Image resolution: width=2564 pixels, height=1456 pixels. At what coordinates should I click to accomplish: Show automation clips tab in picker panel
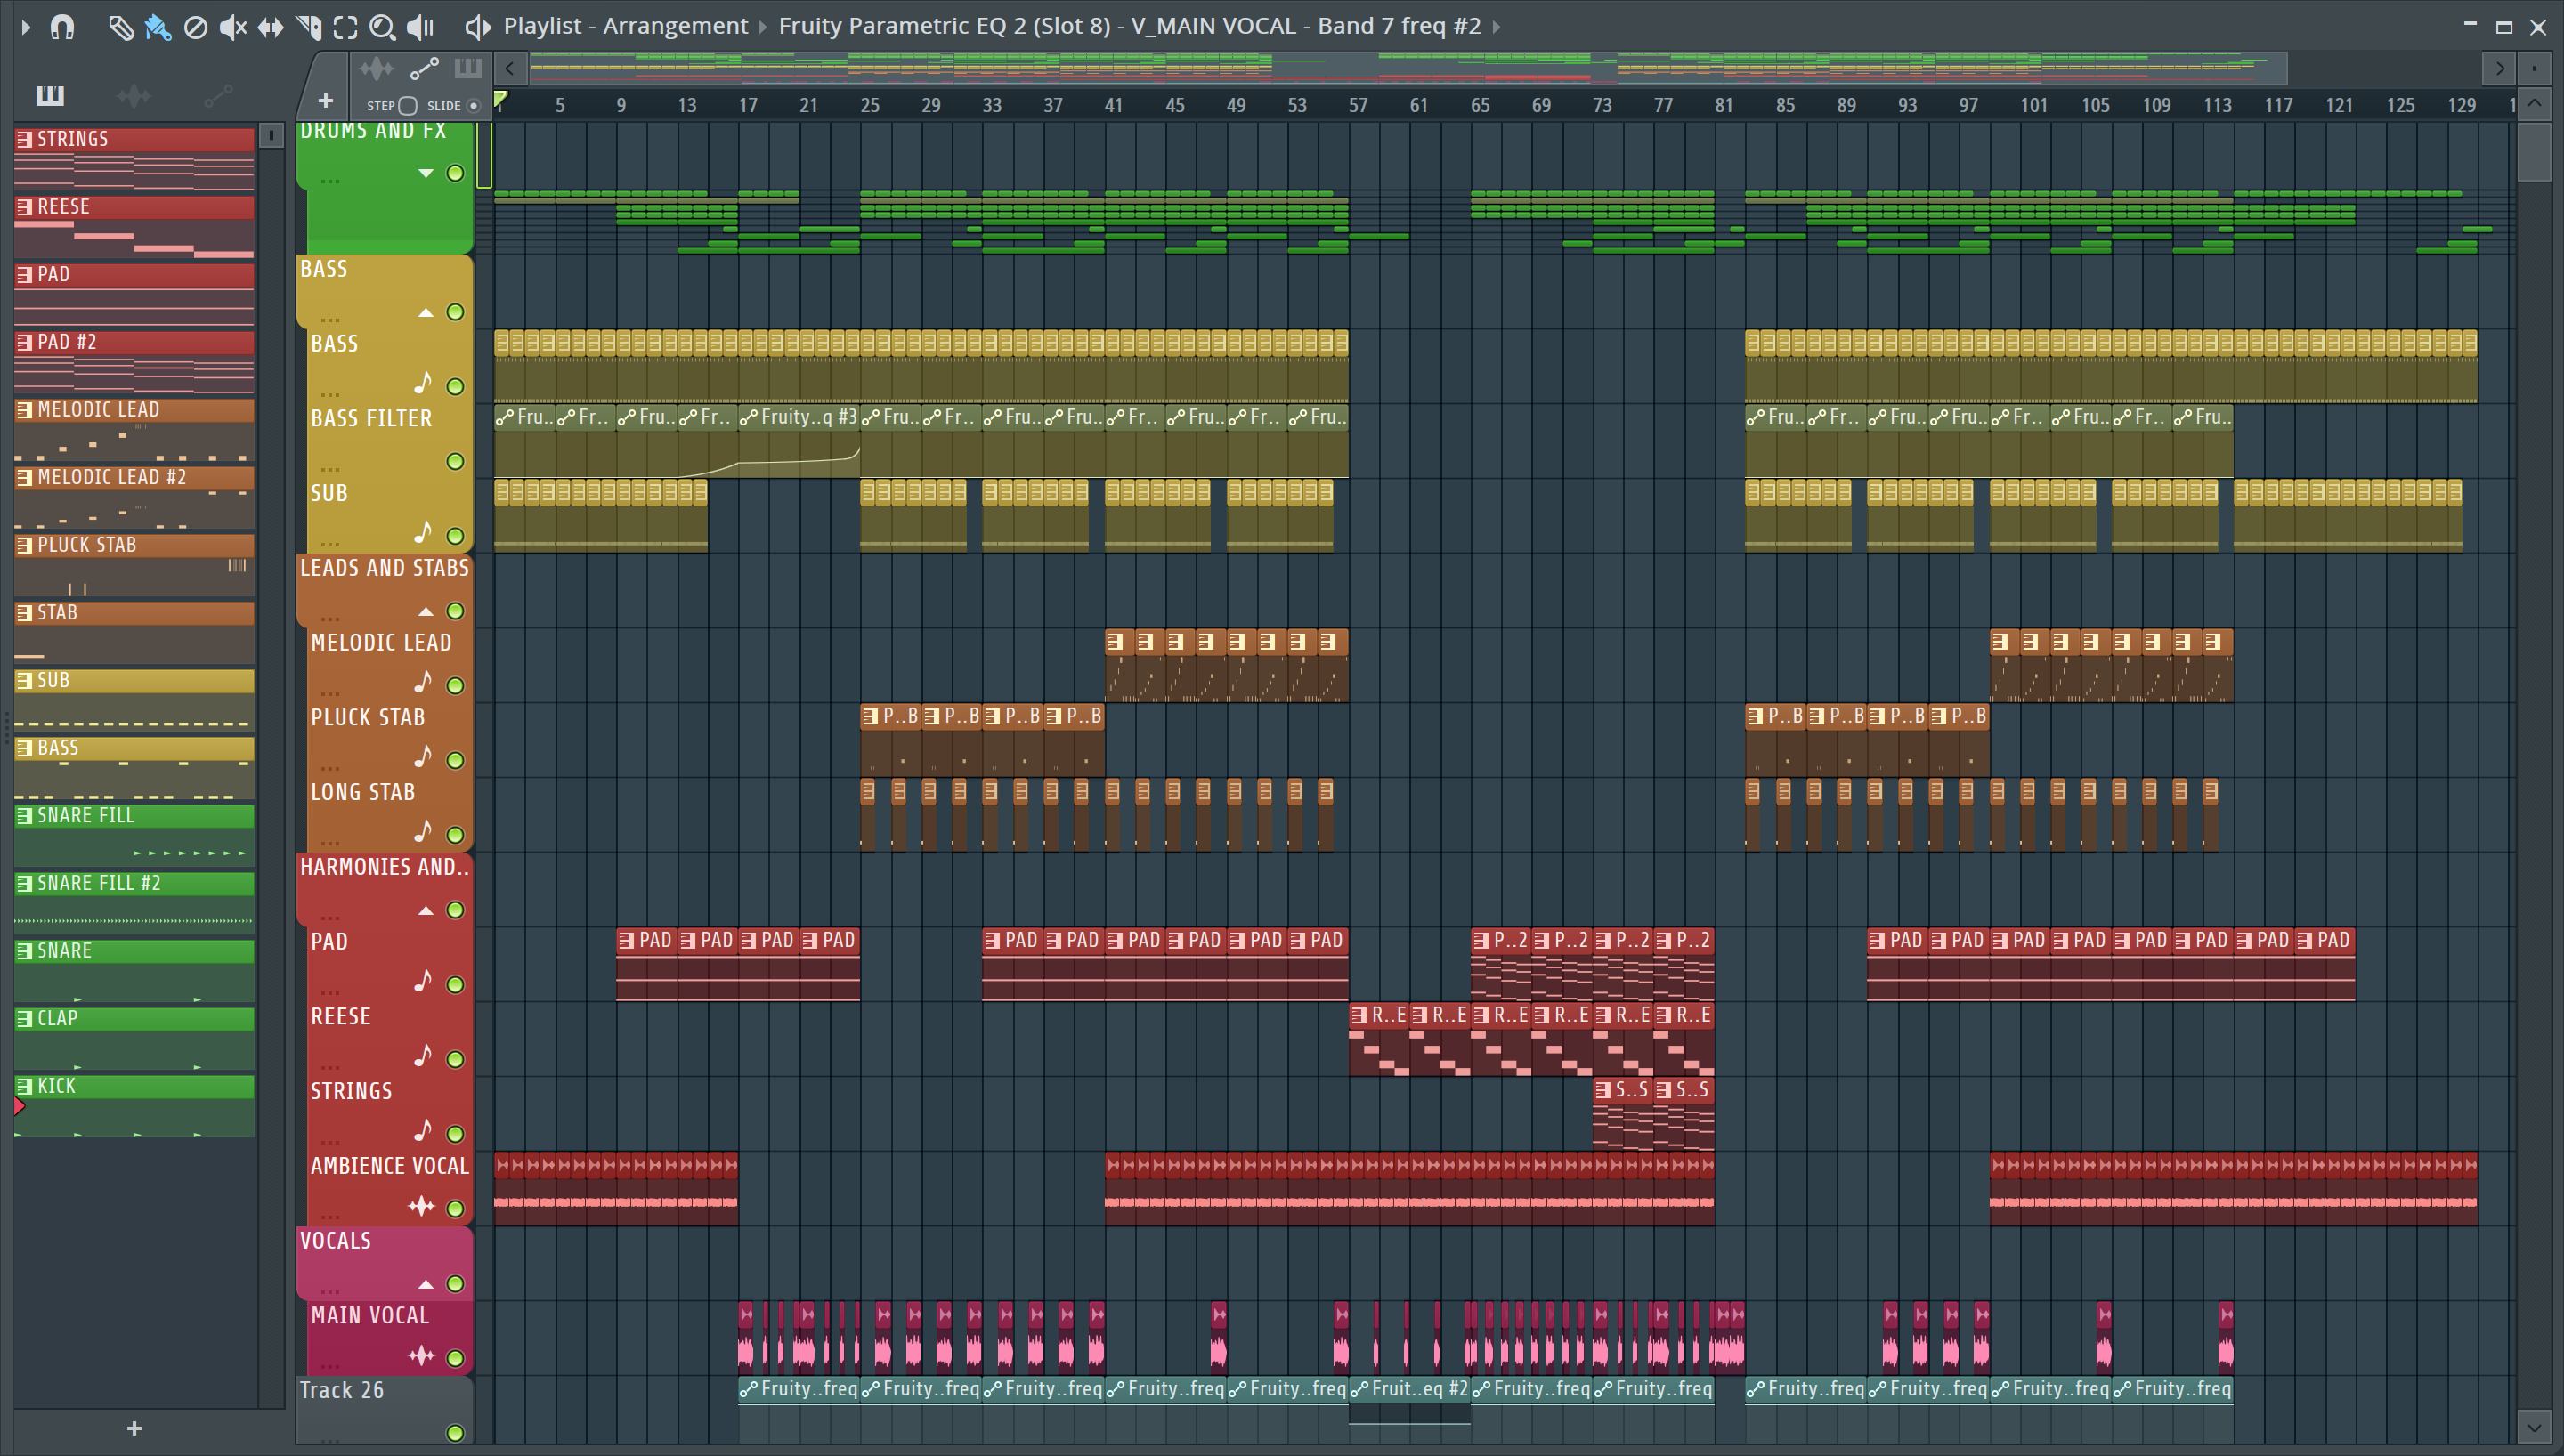tap(218, 95)
